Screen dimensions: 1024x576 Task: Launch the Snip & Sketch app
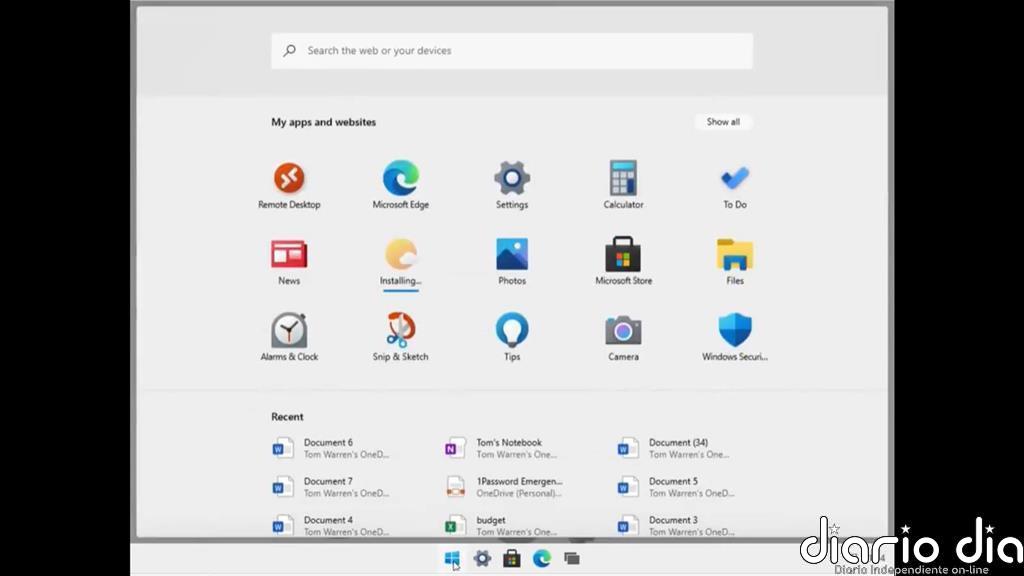click(x=400, y=332)
